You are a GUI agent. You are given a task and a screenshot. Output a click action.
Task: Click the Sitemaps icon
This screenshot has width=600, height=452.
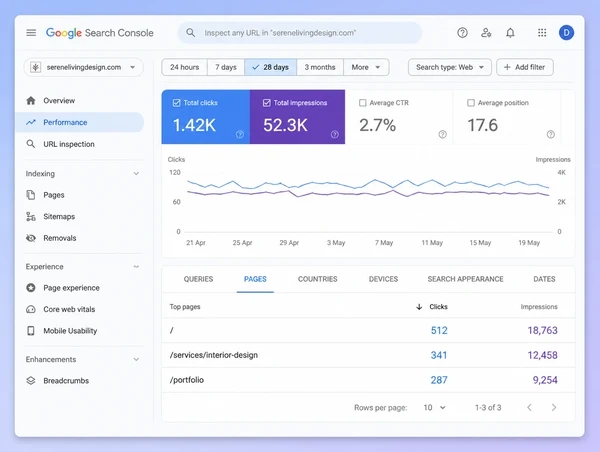tap(31, 217)
